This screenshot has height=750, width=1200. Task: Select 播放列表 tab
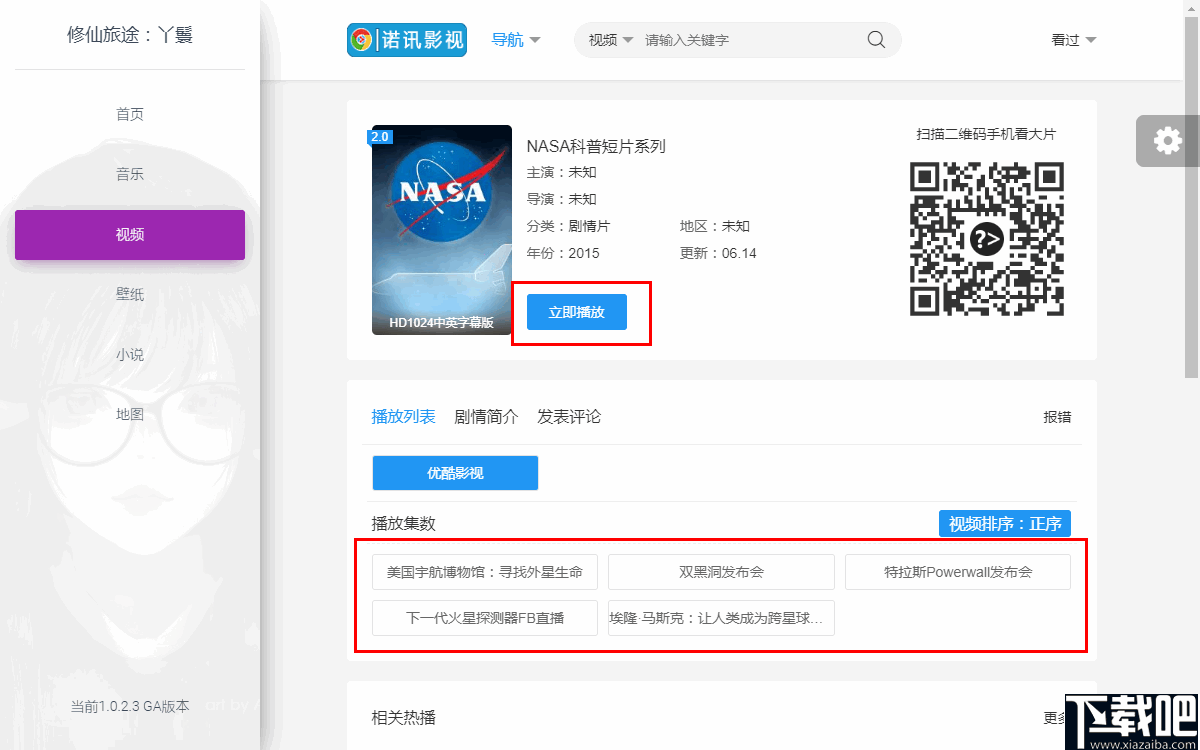click(x=403, y=417)
